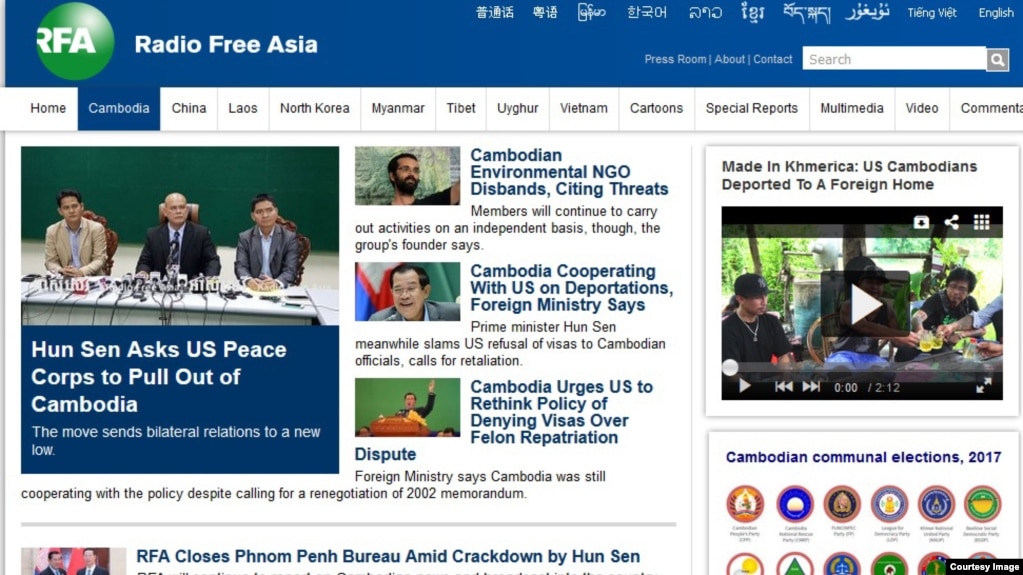
Task: Click the podium speaker article thumbnail
Action: (407, 407)
